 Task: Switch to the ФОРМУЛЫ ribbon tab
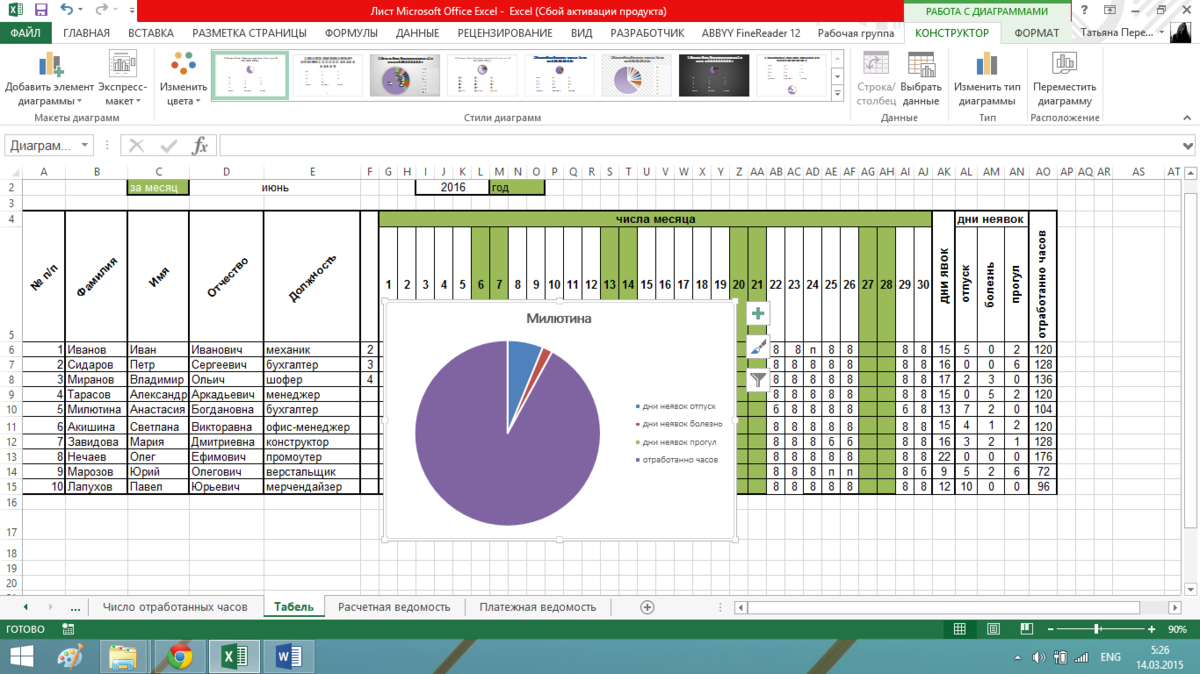351,33
